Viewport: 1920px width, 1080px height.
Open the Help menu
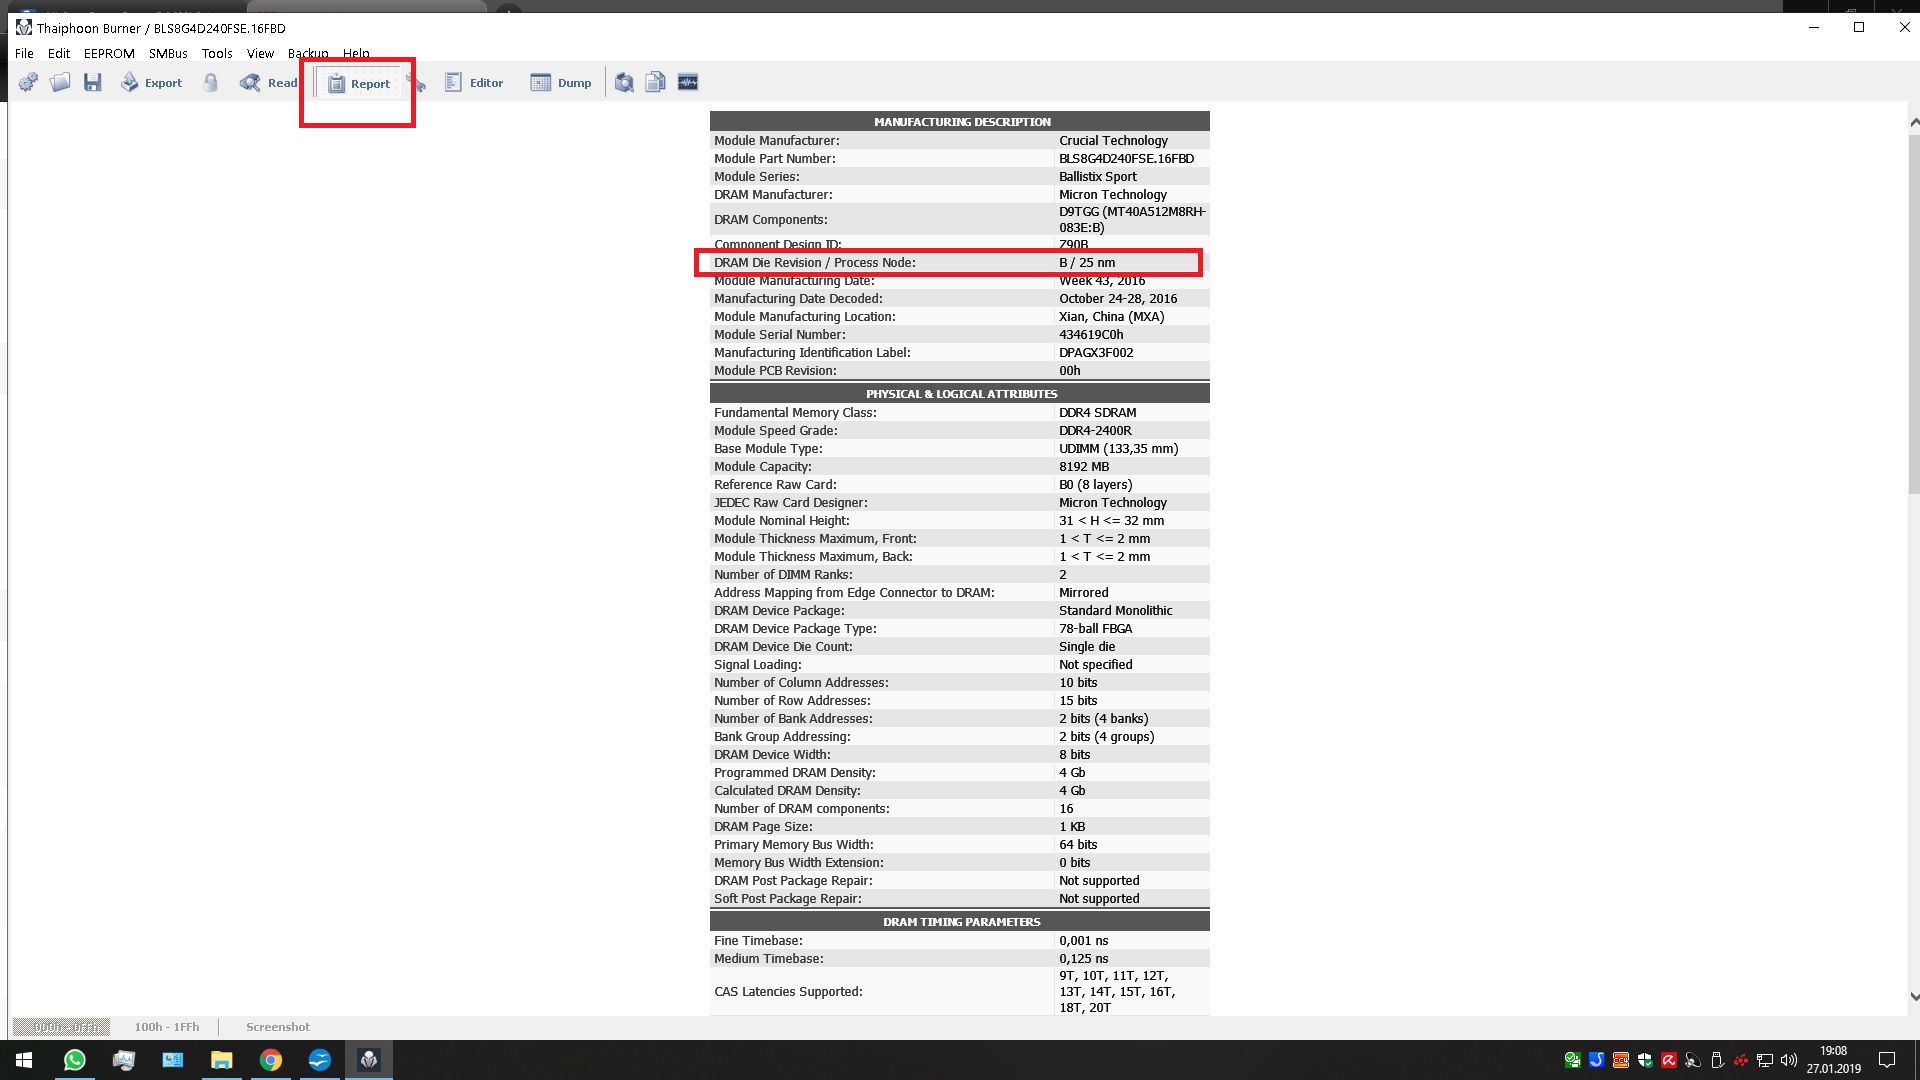356,54
